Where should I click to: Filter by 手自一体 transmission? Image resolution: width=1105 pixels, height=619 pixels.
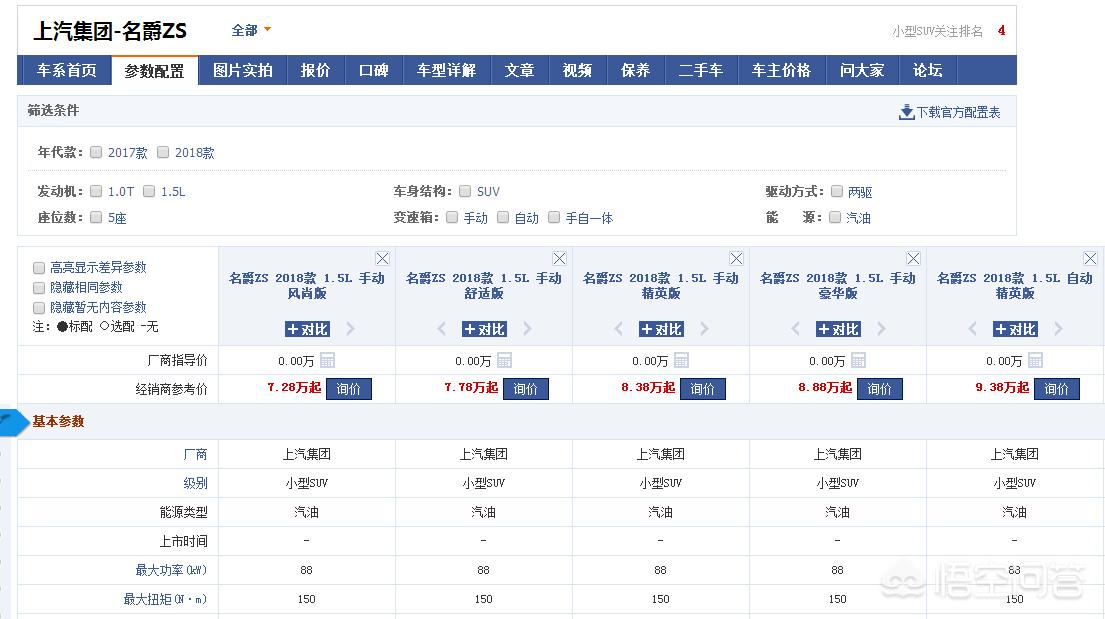click(554, 217)
